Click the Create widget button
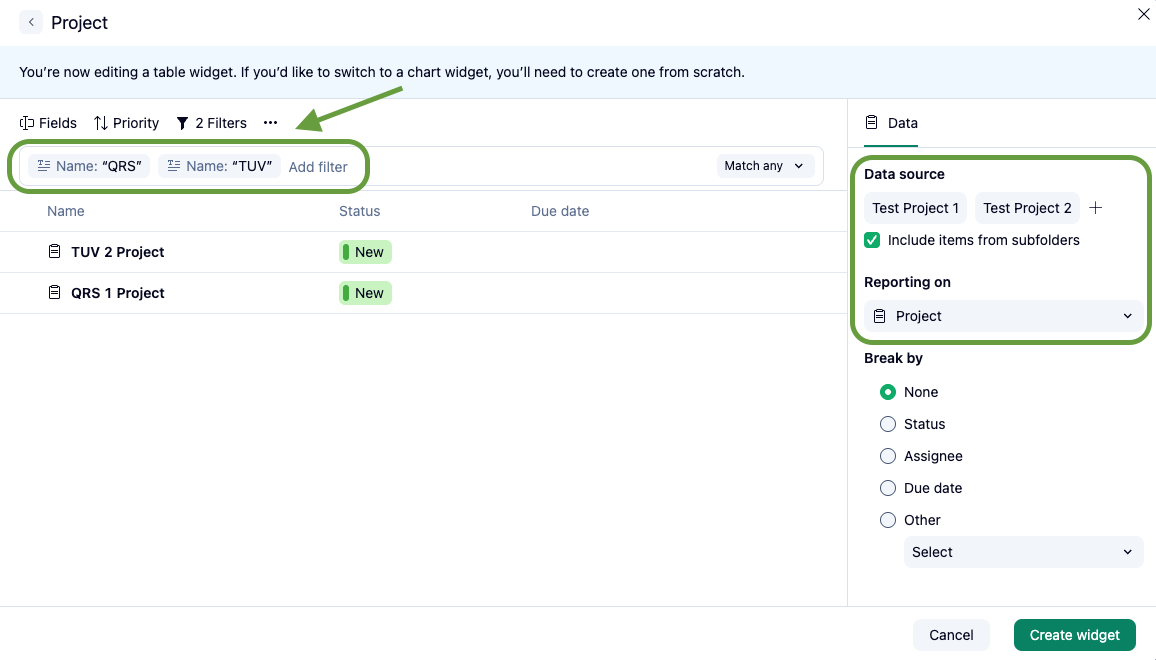This screenshot has width=1156, height=660. (x=1075, y=635)
